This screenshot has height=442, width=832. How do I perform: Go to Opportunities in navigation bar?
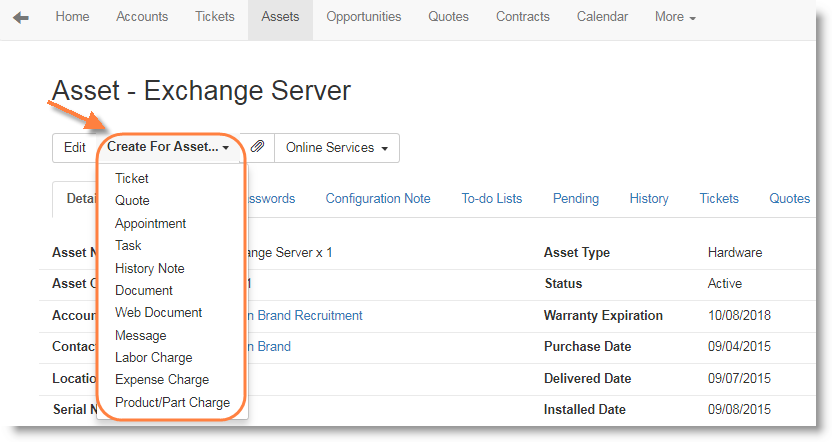364,17
